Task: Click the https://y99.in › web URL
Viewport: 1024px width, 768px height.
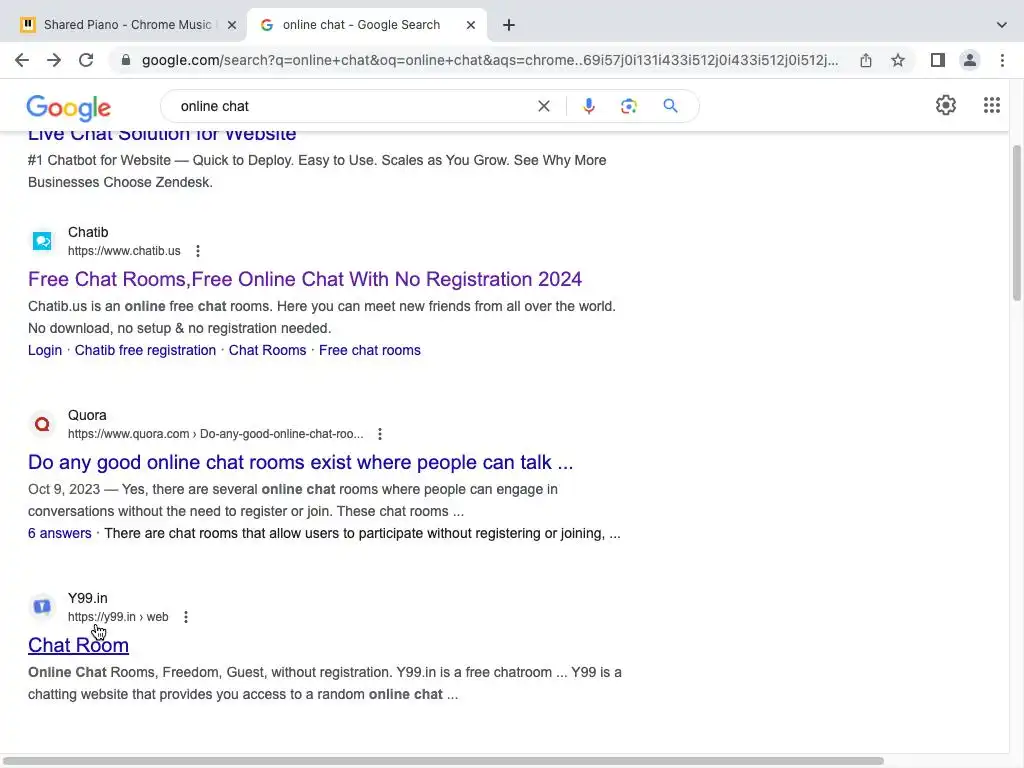Action: 118,616
